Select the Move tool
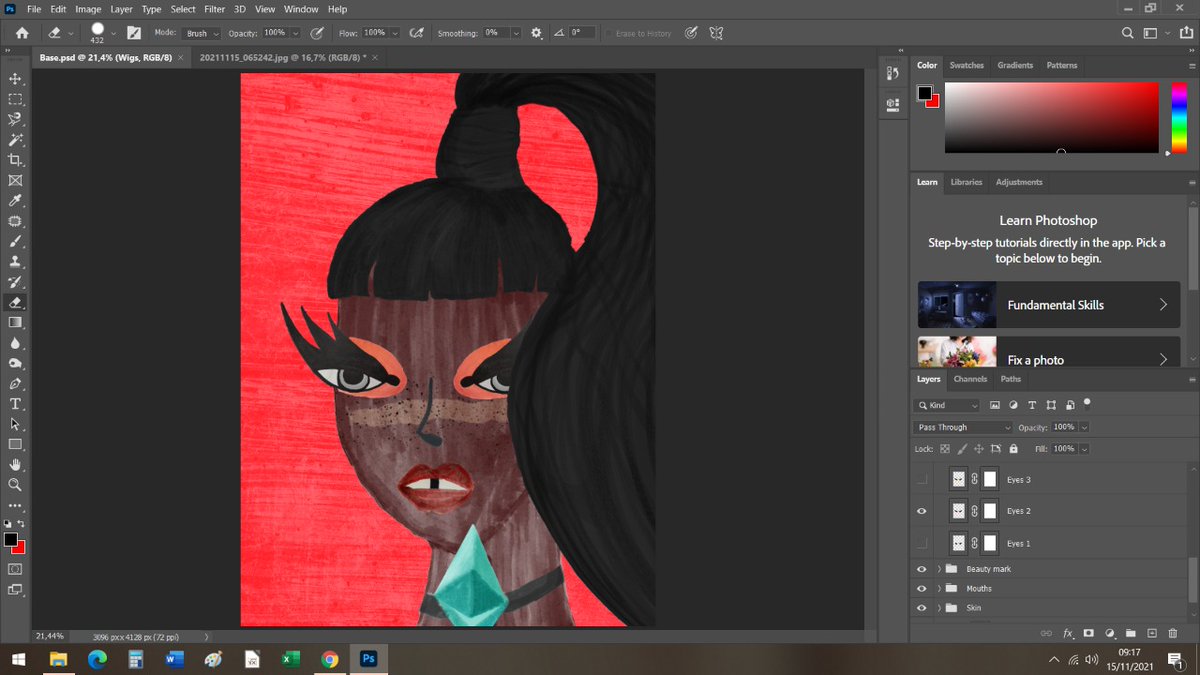The width and height of the screenshot is (1200, 675). click(x=15, y=79)
